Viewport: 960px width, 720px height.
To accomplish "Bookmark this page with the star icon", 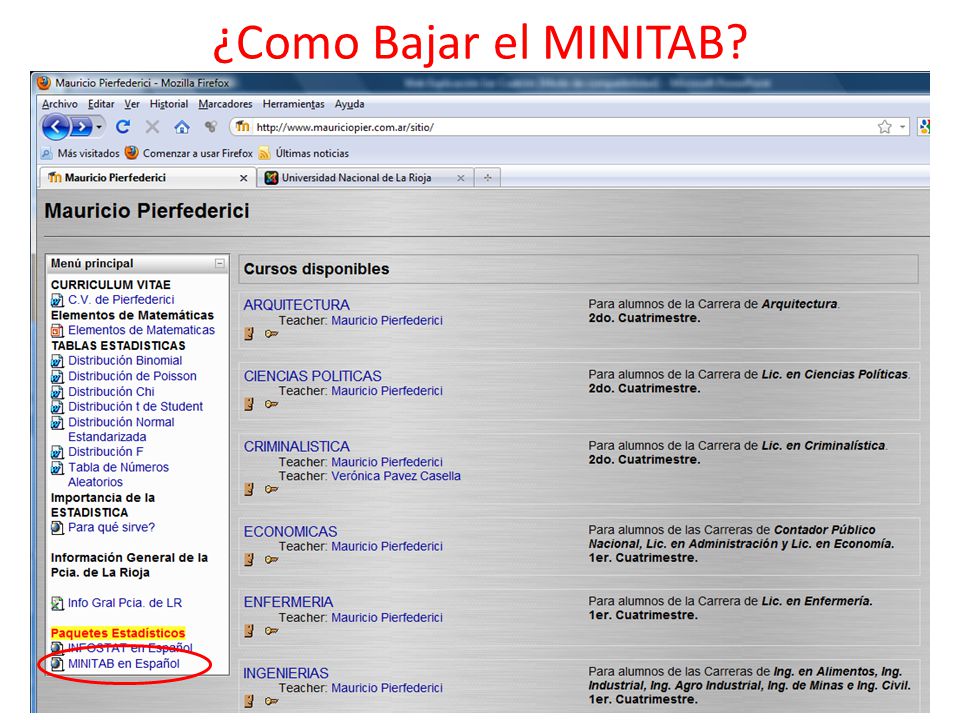I will 884,127.
